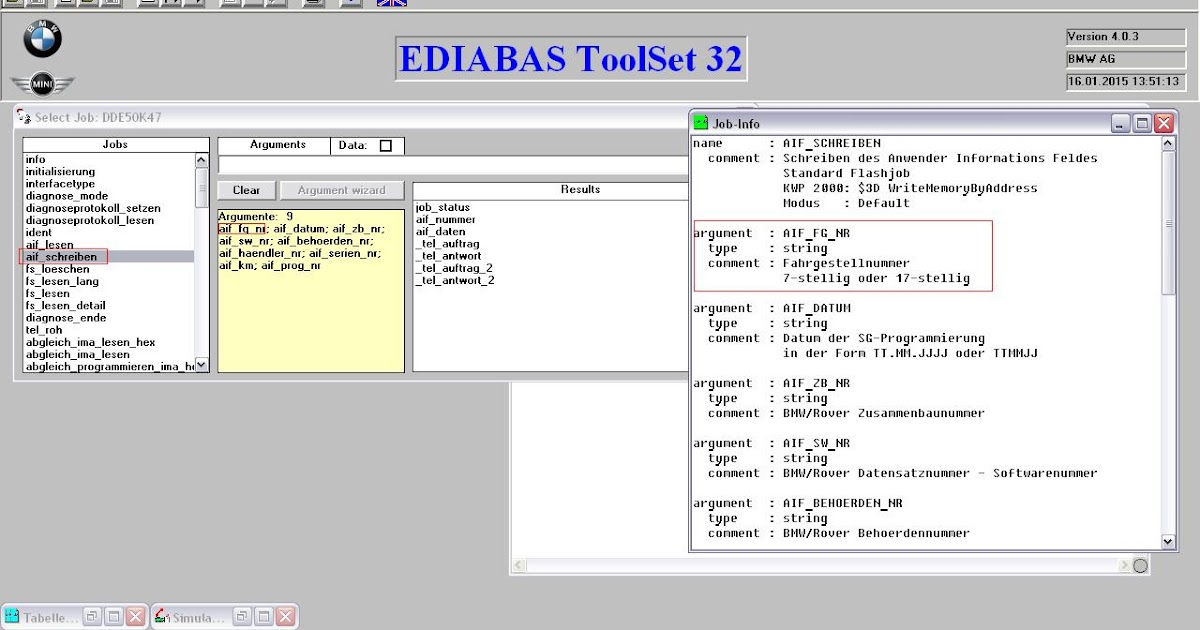Click the round button beside horizontal scrollbar
This screenshot has width=1200, height=630.
(1140, 566)
